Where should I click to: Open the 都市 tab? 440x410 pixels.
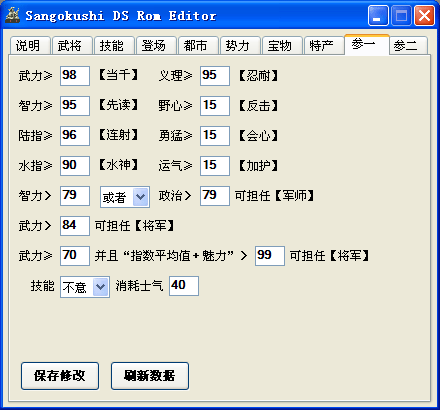(x=198, y=45)
